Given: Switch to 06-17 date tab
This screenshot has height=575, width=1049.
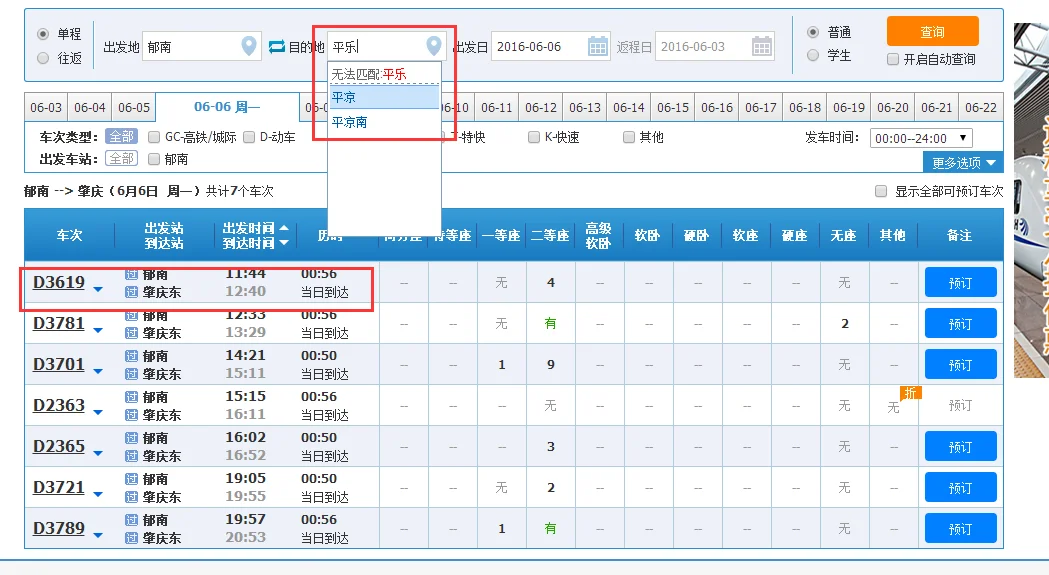Looking at the screenshot, I should tap(761, 107).
